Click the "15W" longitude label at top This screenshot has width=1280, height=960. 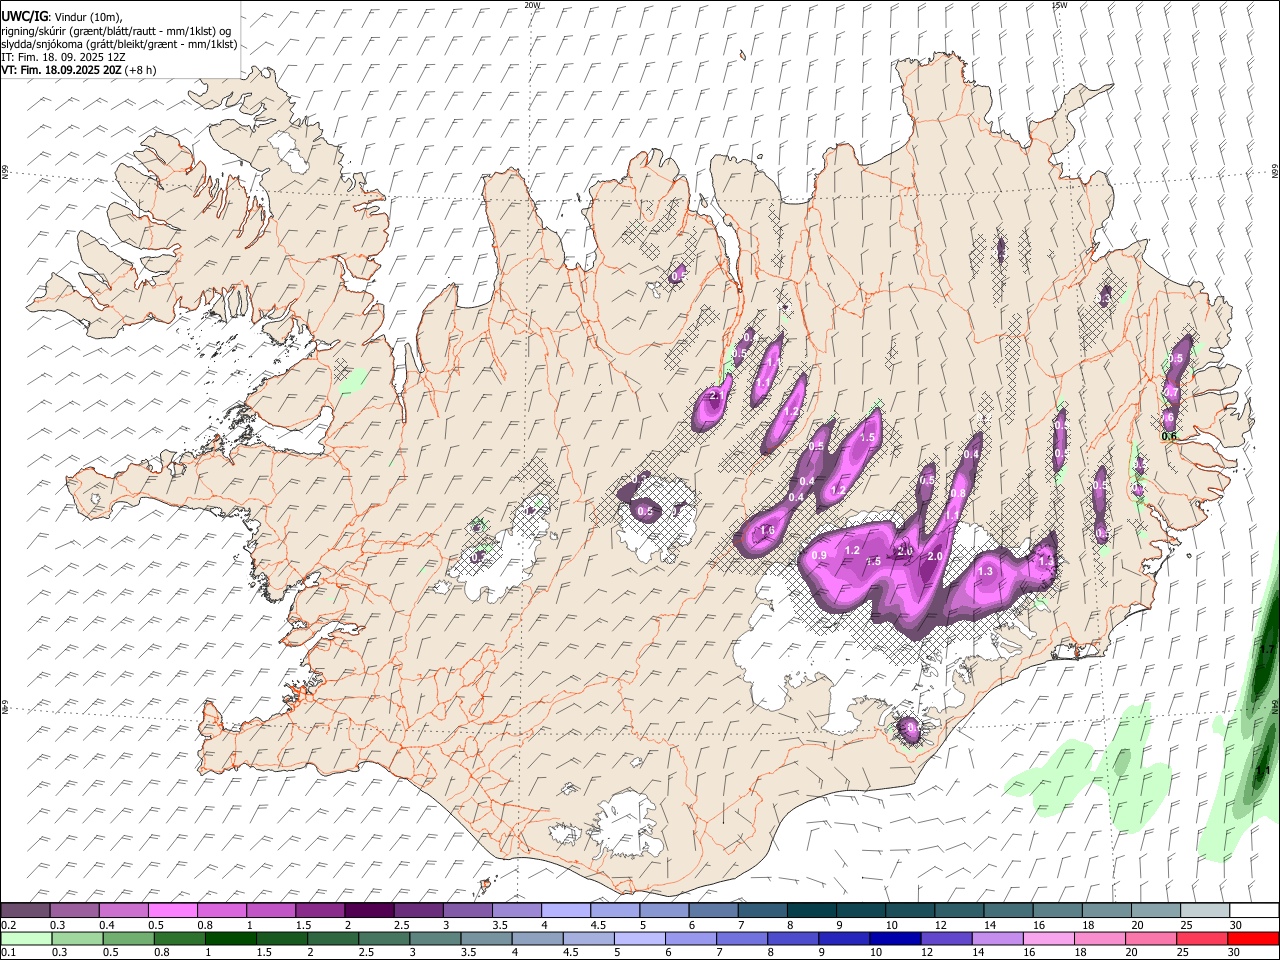click(1059, 5)
